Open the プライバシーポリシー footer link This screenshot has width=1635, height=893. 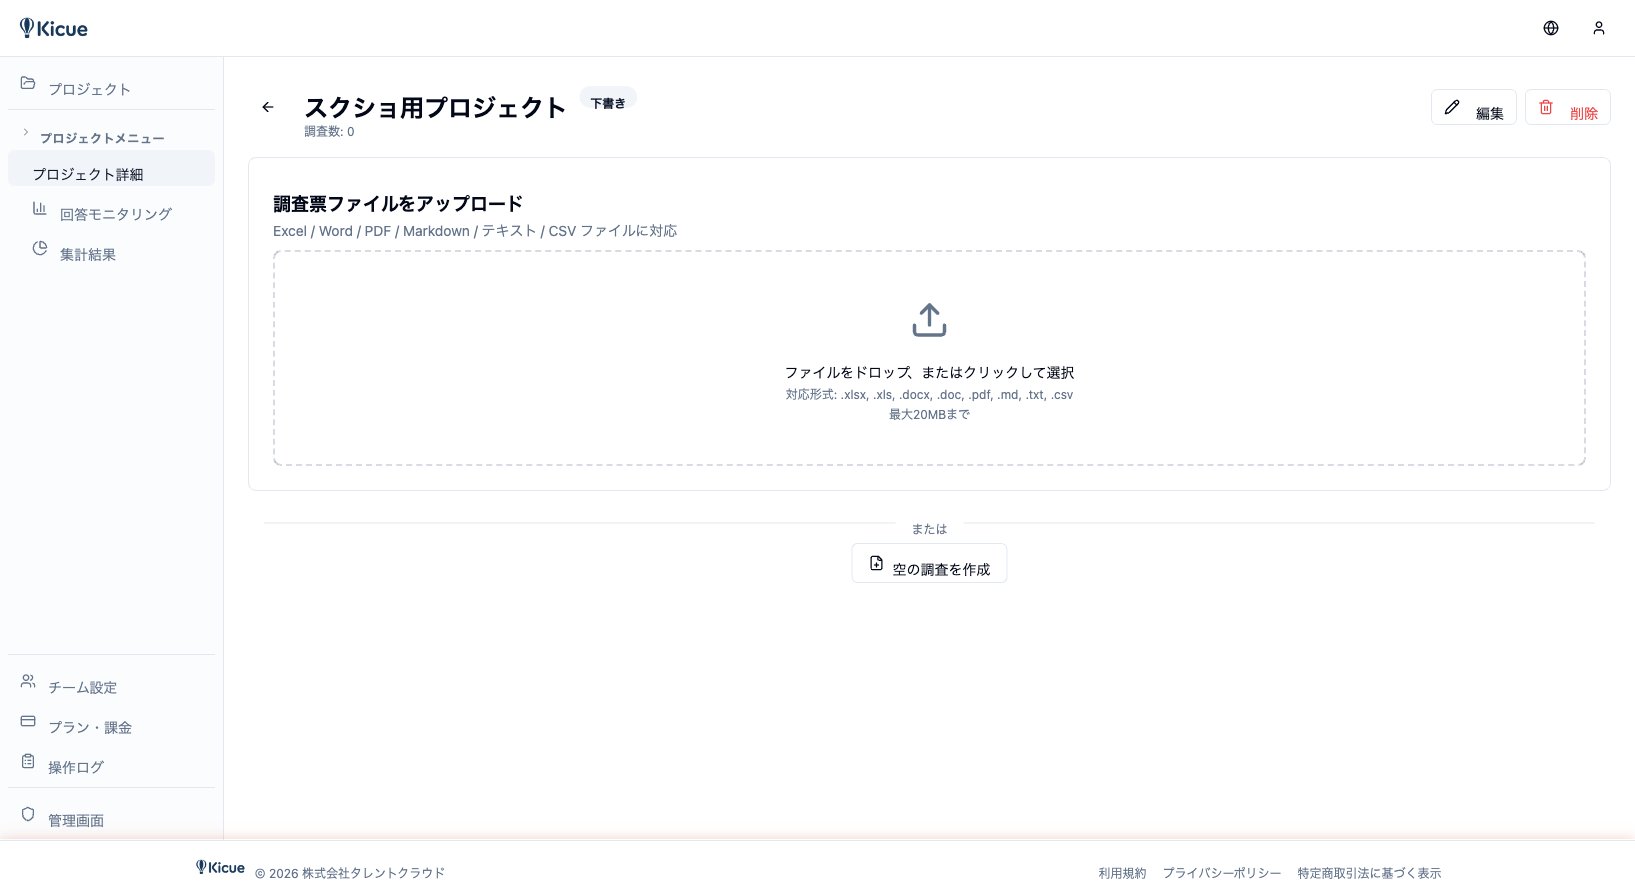point(1221,873)
